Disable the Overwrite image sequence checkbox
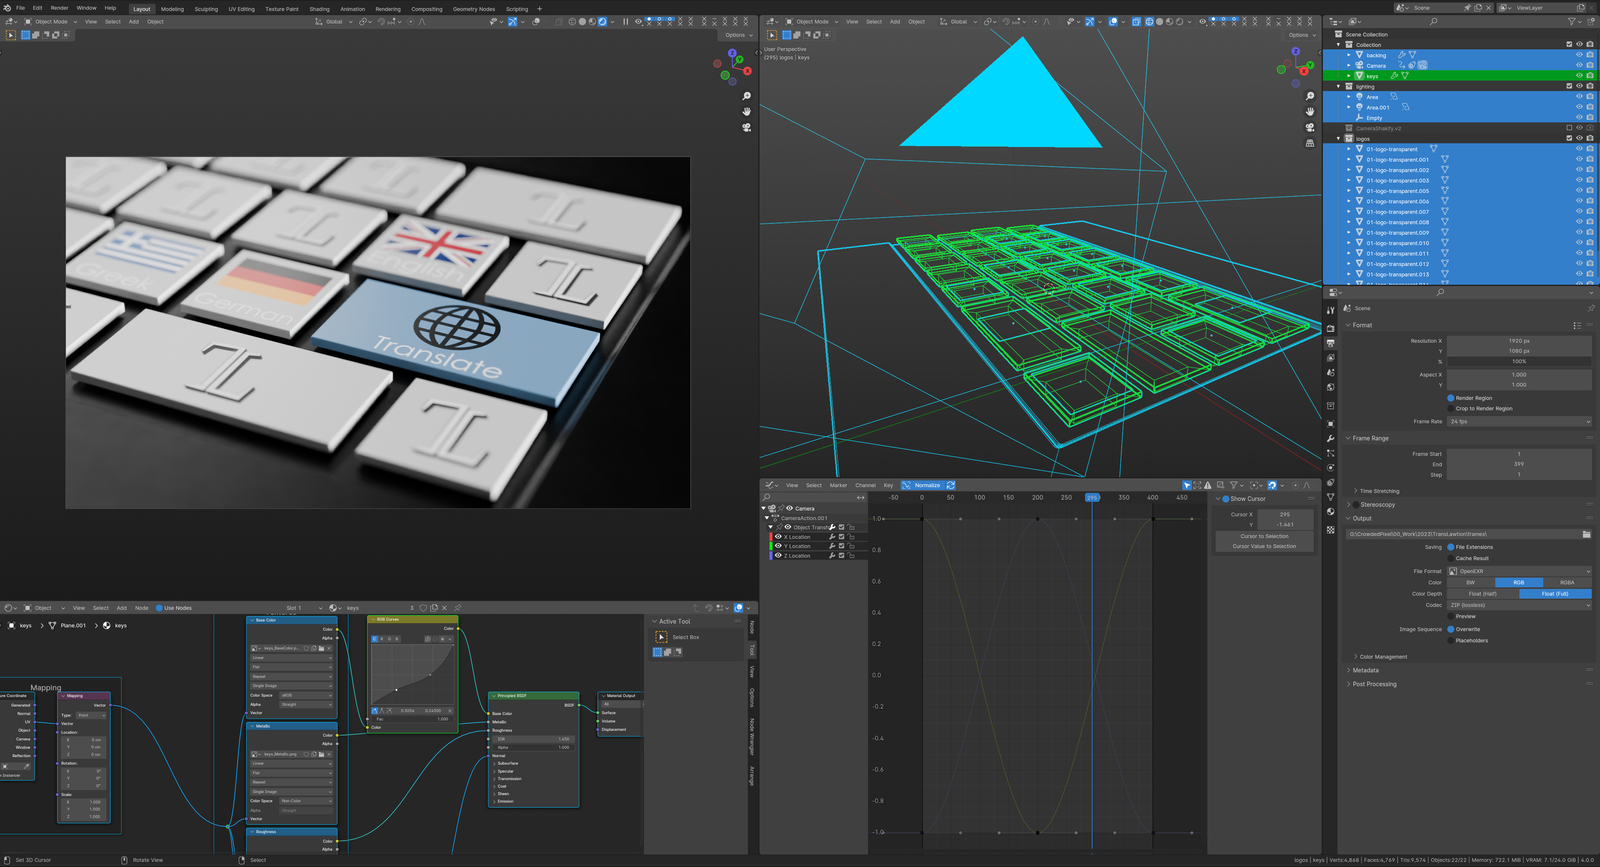 pyautogui.click(x=1451, y=629)
